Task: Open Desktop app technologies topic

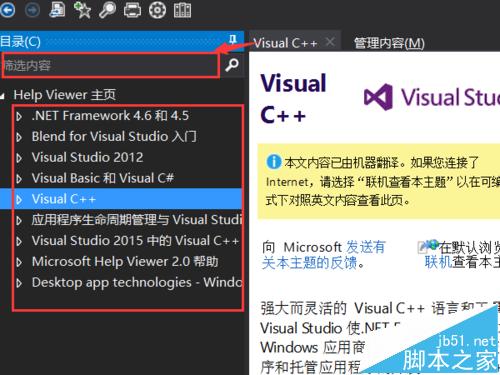Action: click(137, 282)
